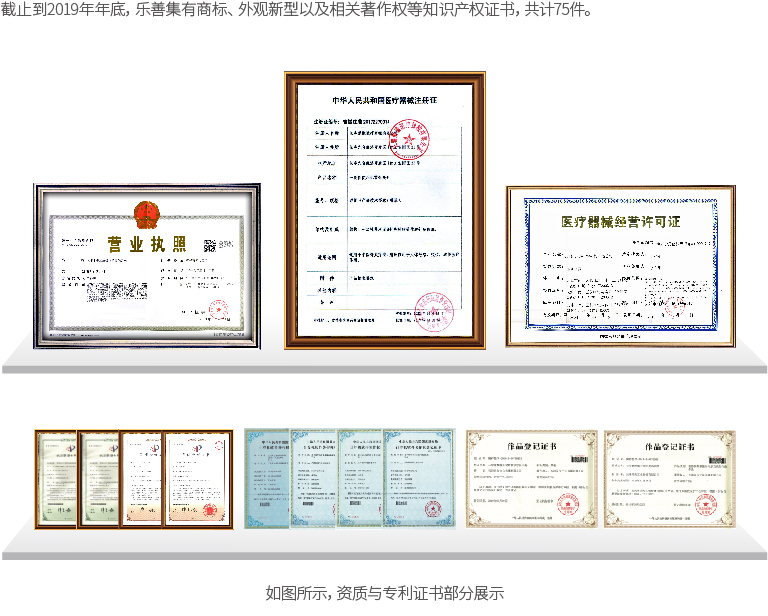This screenshot has width=768, height=616.
Task: Open the 中华人民共和国医疗器械注册证 framed certificate
Action: tap(385, 211)
